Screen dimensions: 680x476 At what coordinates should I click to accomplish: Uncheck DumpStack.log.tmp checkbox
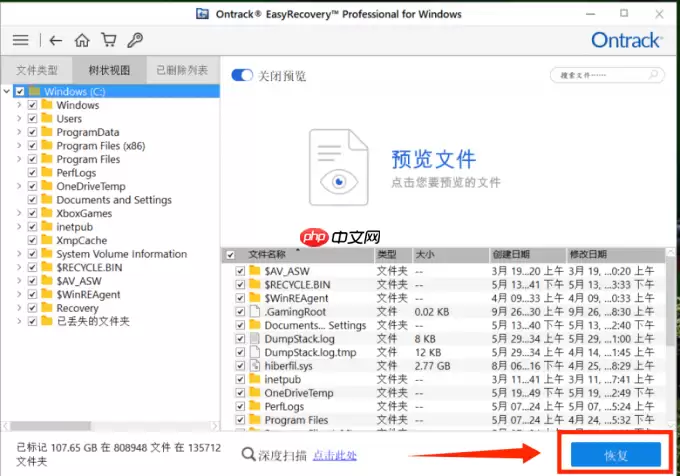(x=240, y=352)
